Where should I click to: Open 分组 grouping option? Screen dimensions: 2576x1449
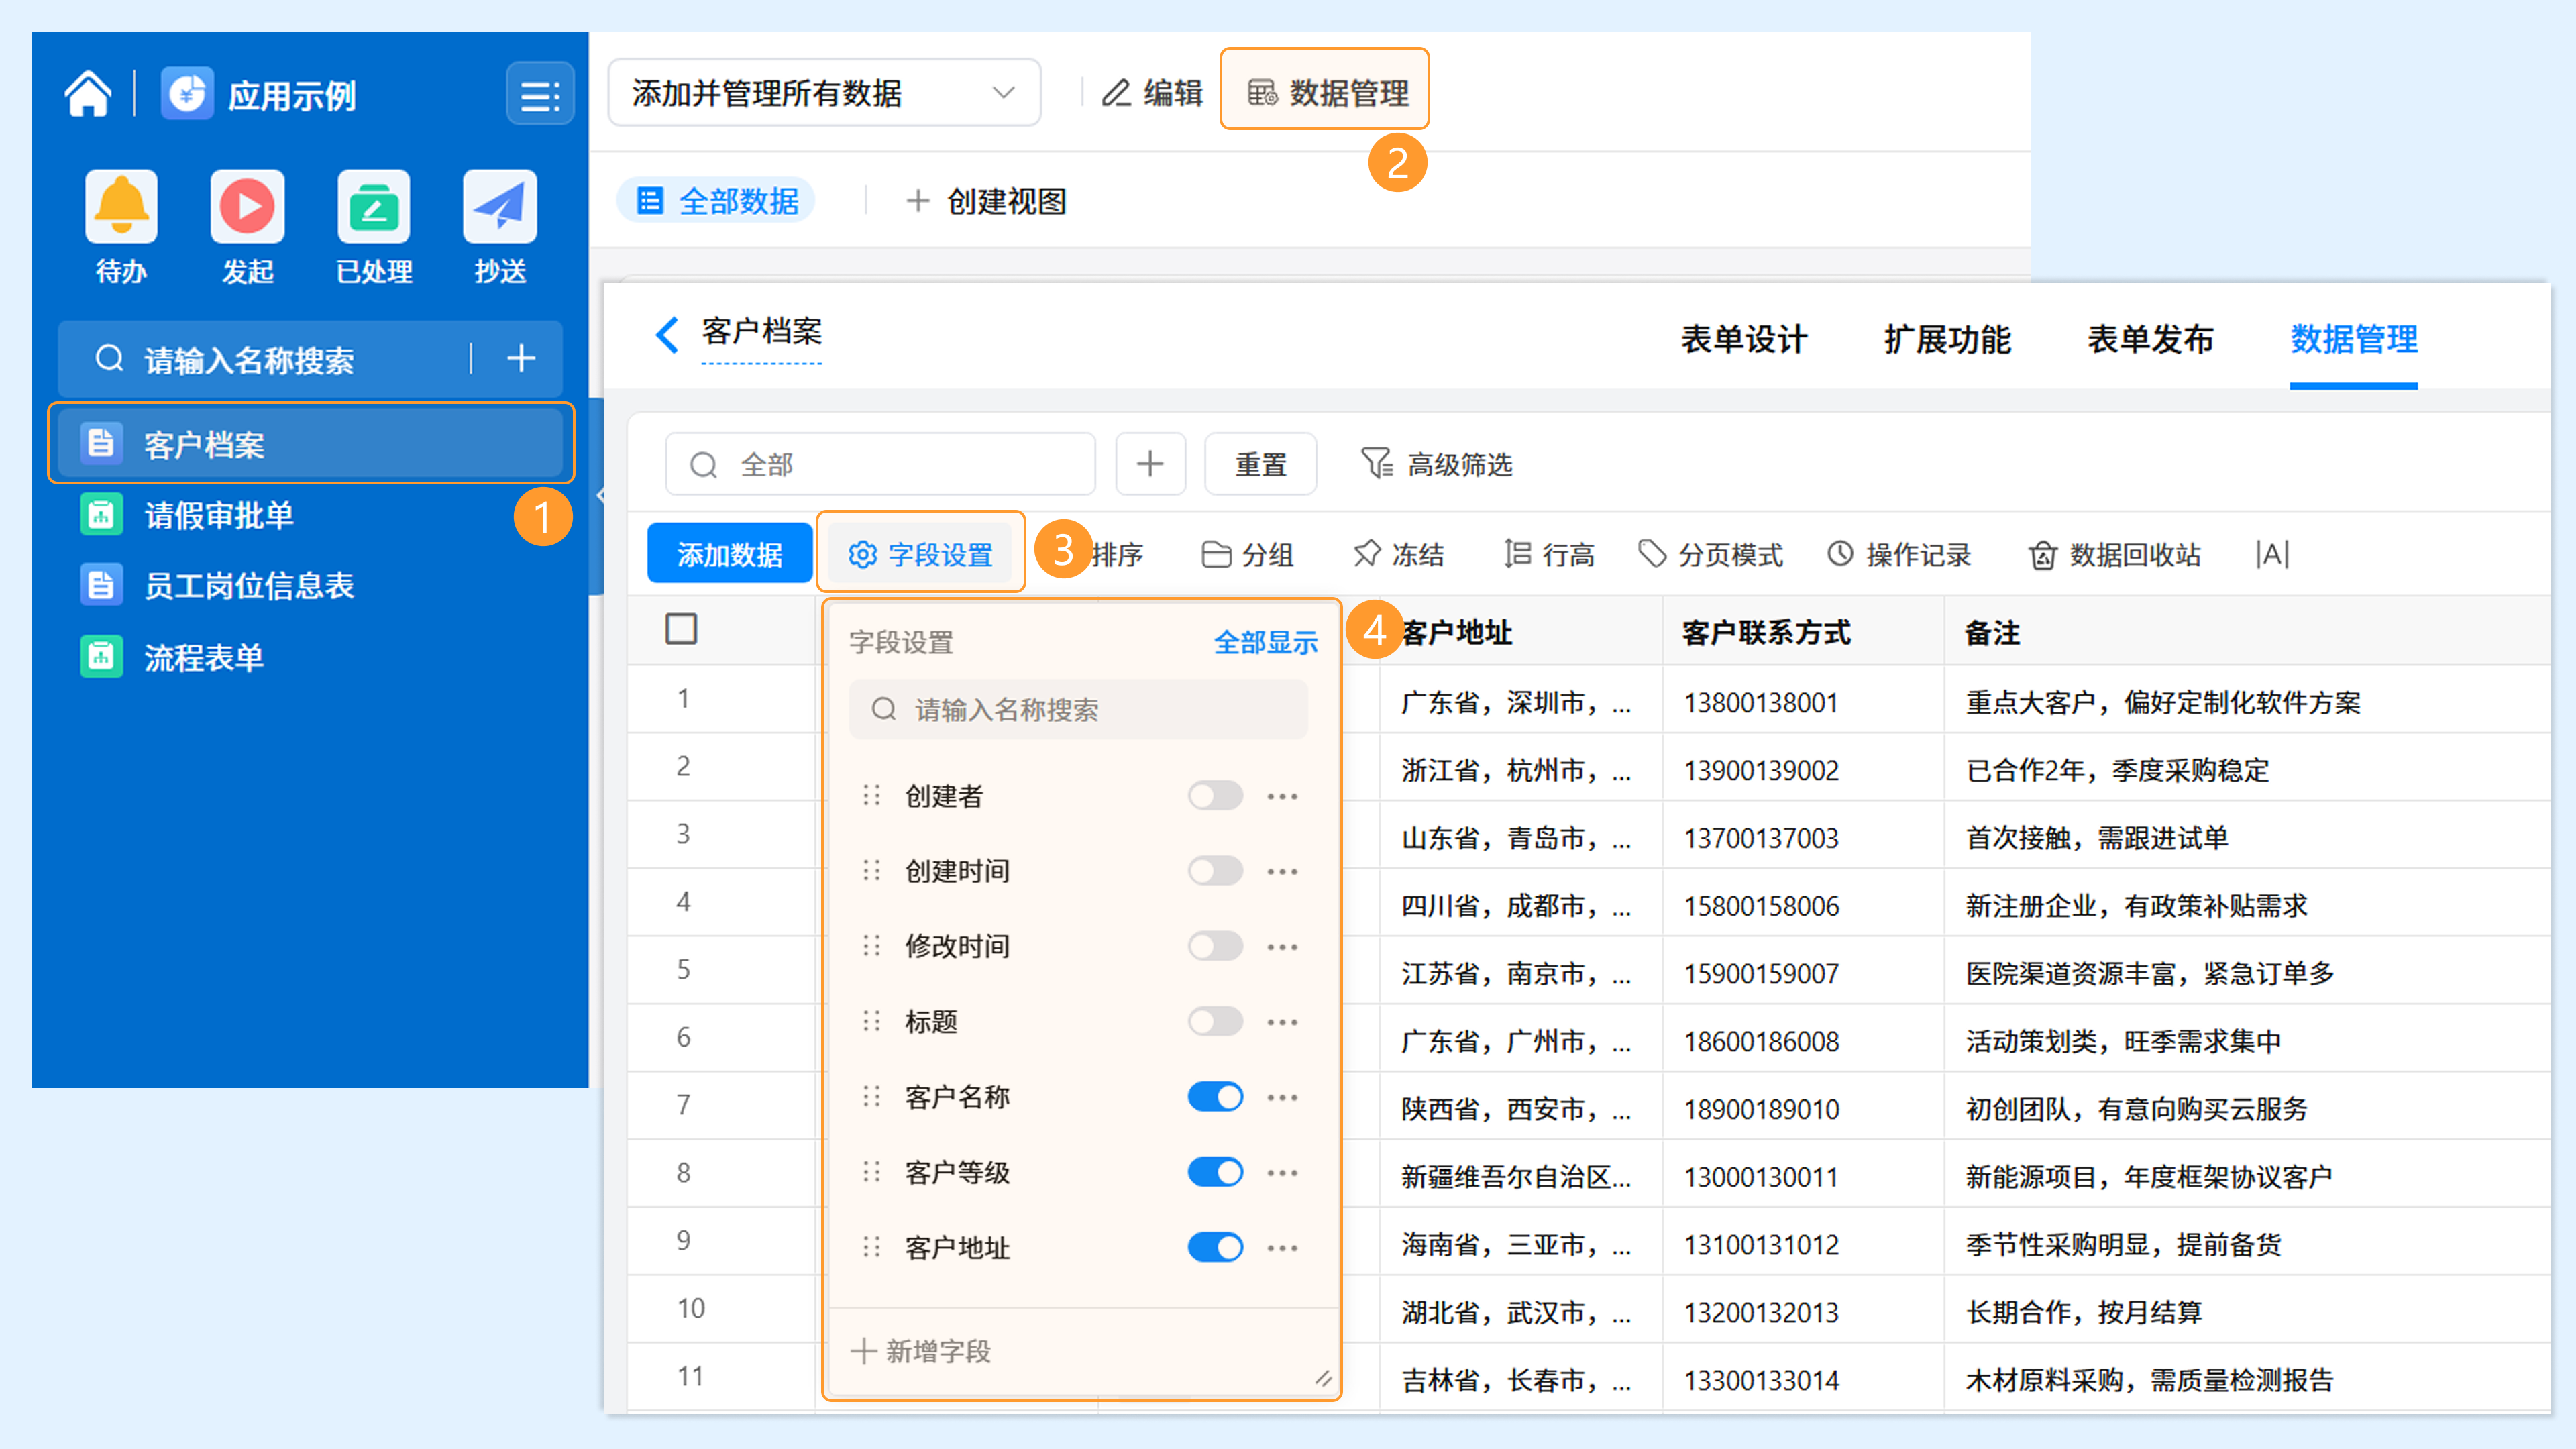1247,554
